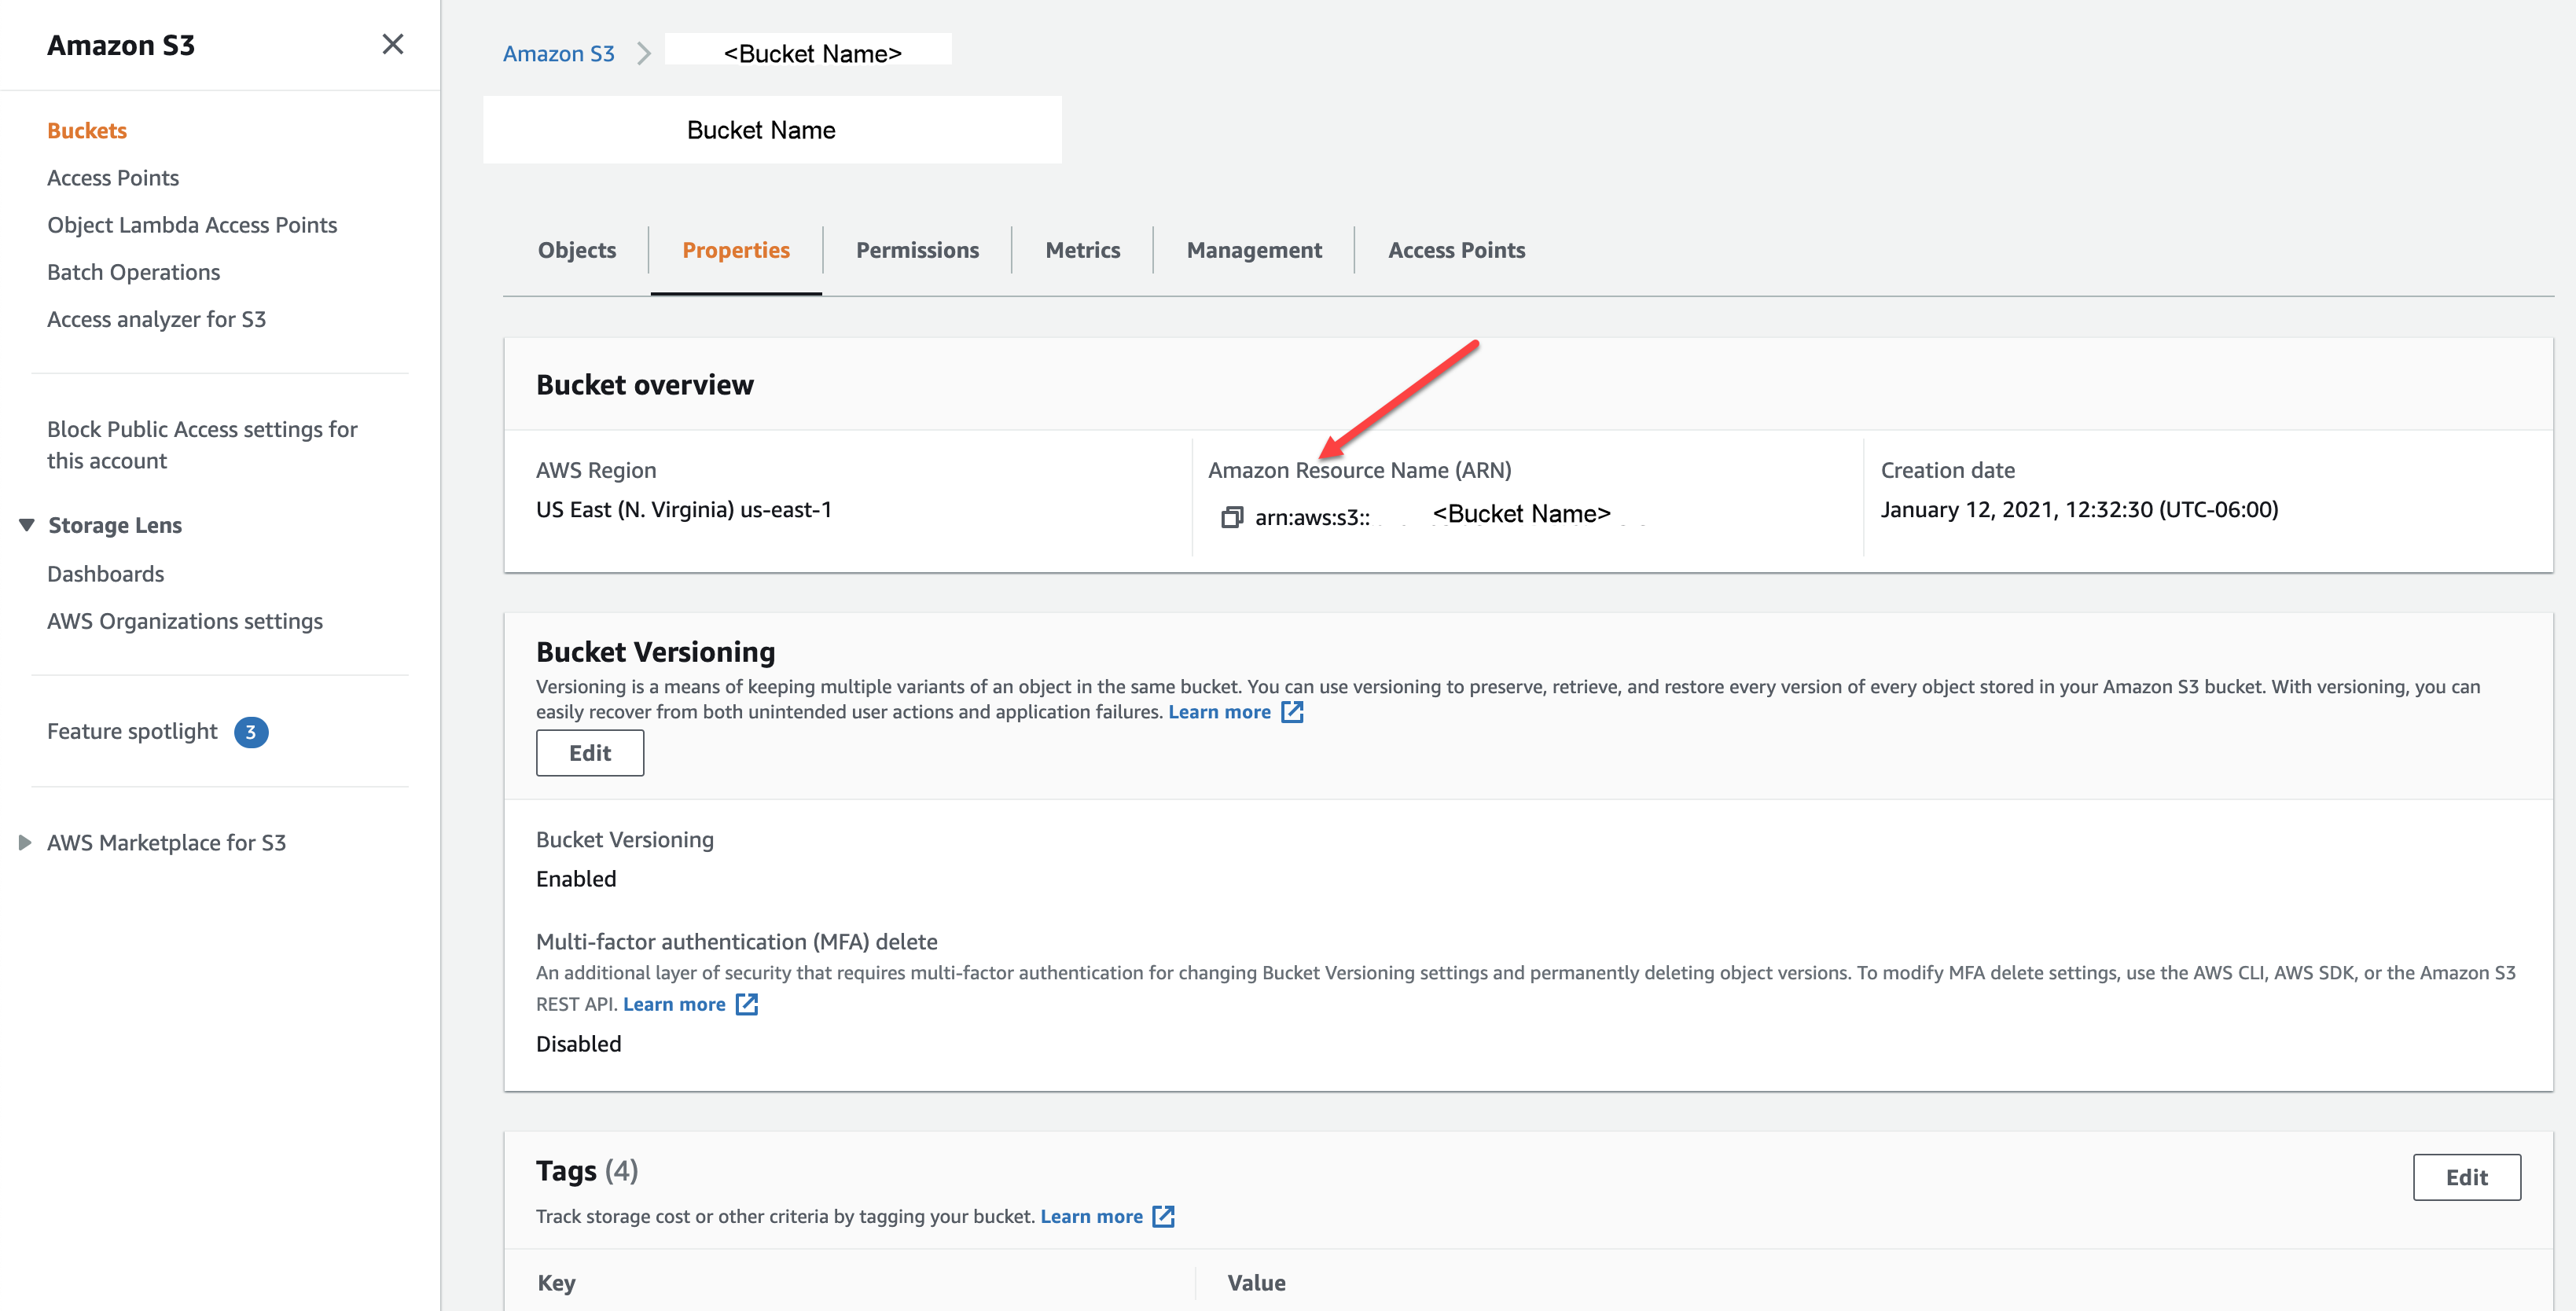Screen dimensions: 2576x1311
Task: Collapse the Storage Lens section
Action: coord(27,525)
